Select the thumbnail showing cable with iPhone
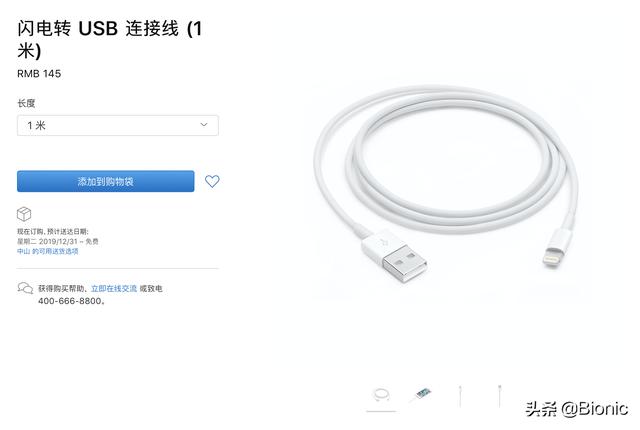 (x=421, y=395)
